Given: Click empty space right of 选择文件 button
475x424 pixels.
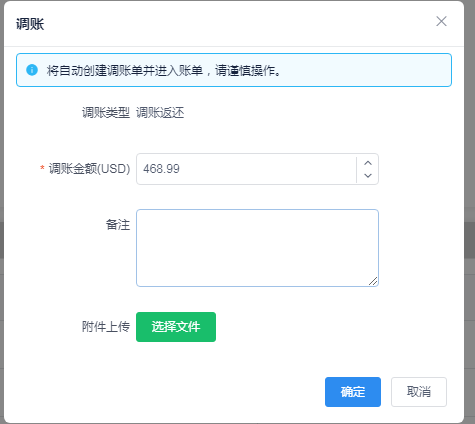Looking at the screenshot, I should [x=300, y=327].
